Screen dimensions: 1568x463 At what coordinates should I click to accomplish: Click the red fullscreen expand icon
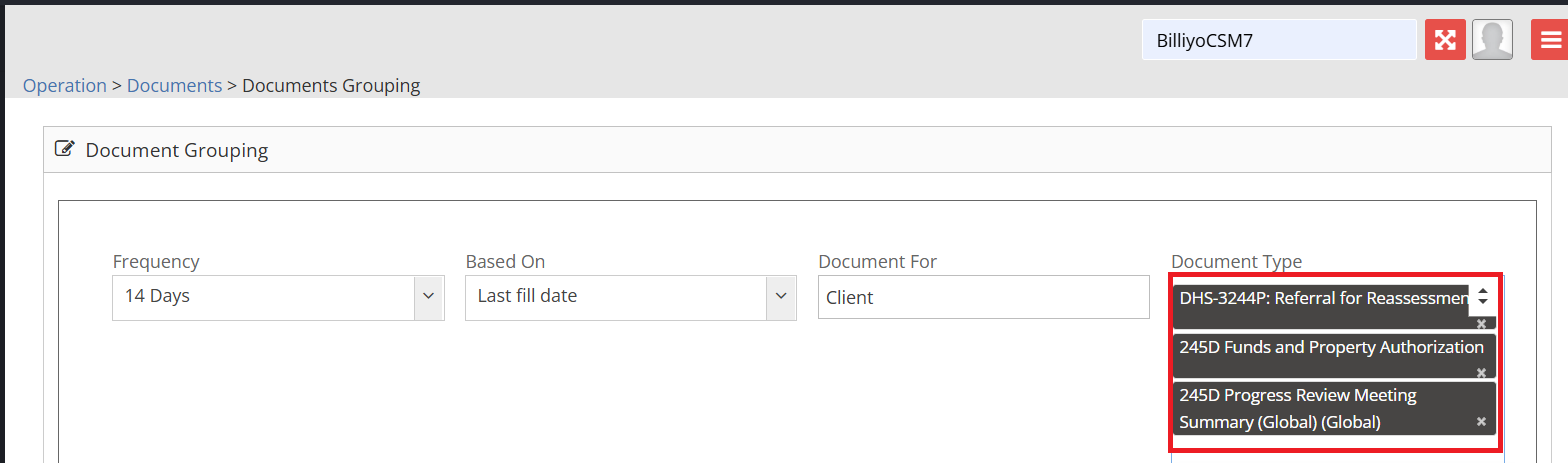(1445, 40)
